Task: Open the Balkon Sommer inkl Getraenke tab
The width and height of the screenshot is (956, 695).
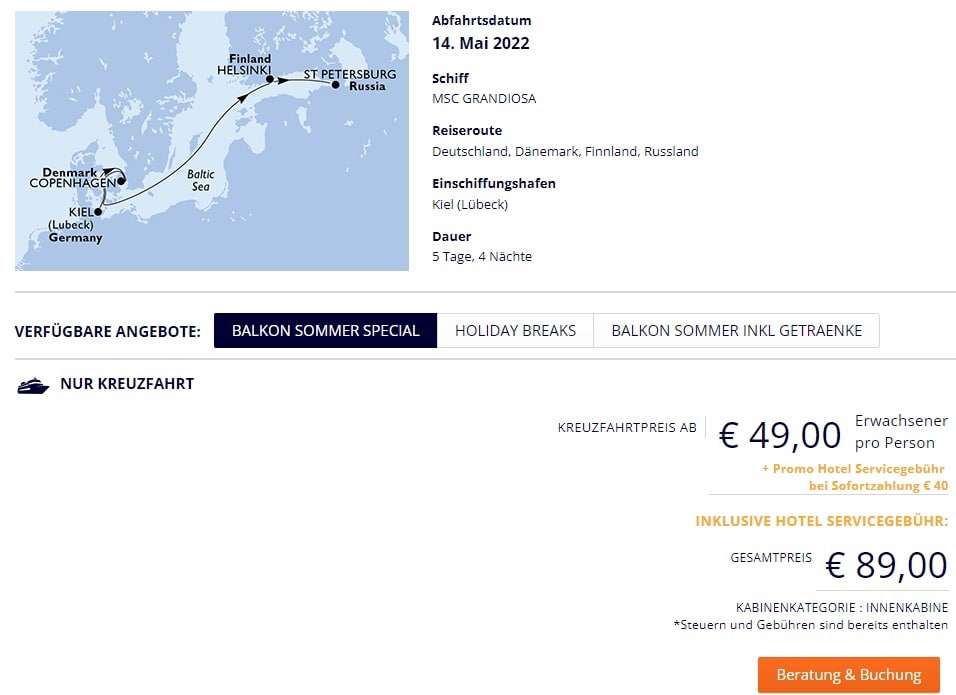Action: pos(736,330)
